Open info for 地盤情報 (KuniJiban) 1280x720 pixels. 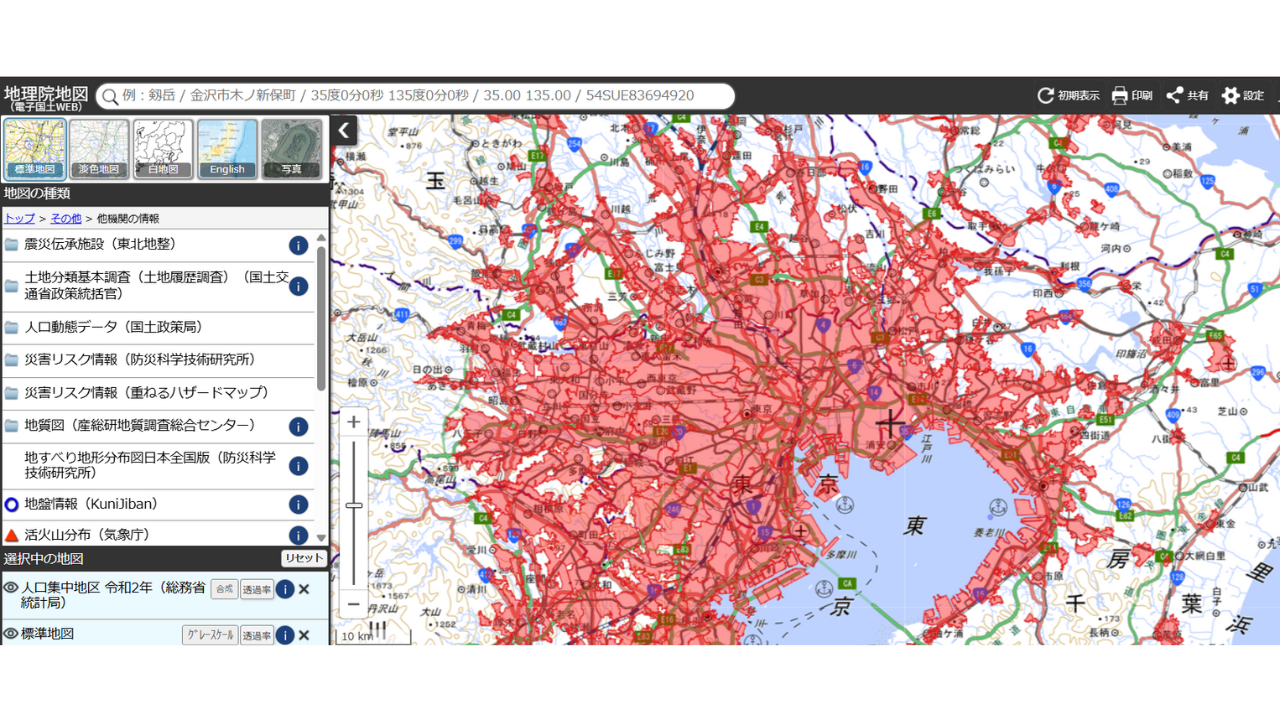click(x=298, y=505)
